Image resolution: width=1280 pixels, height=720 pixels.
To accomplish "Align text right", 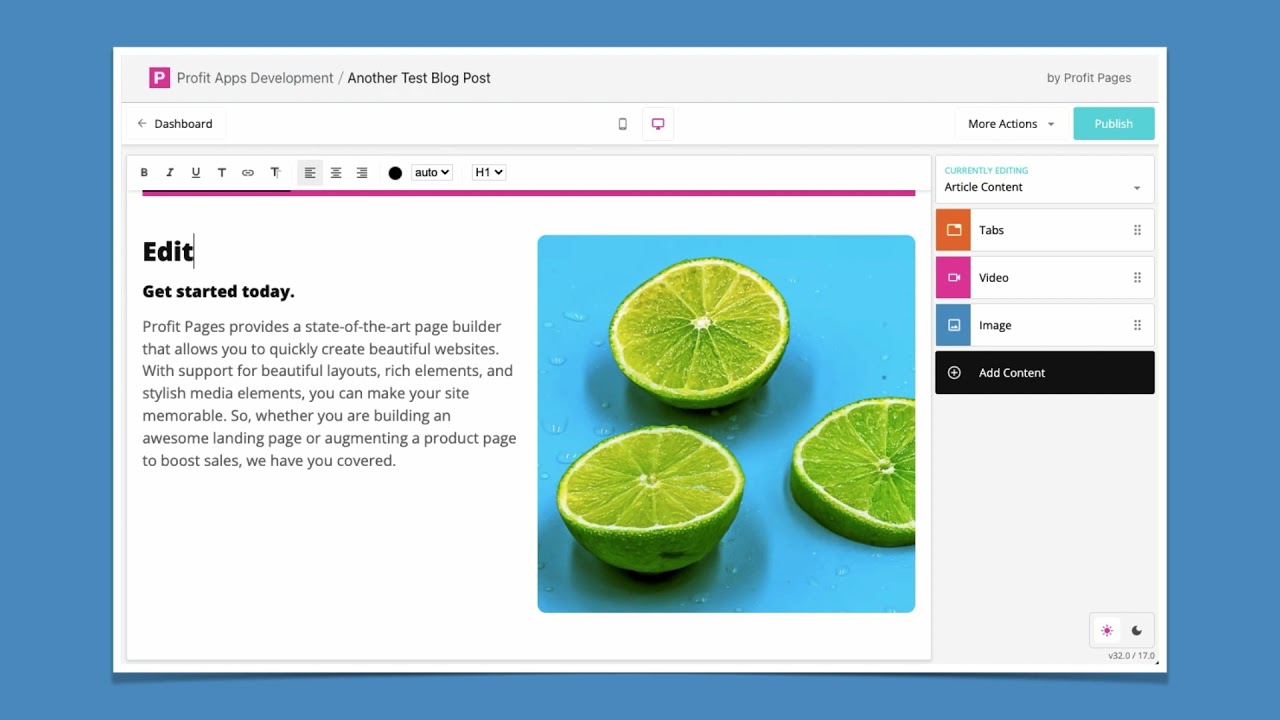I will [362, 173].
